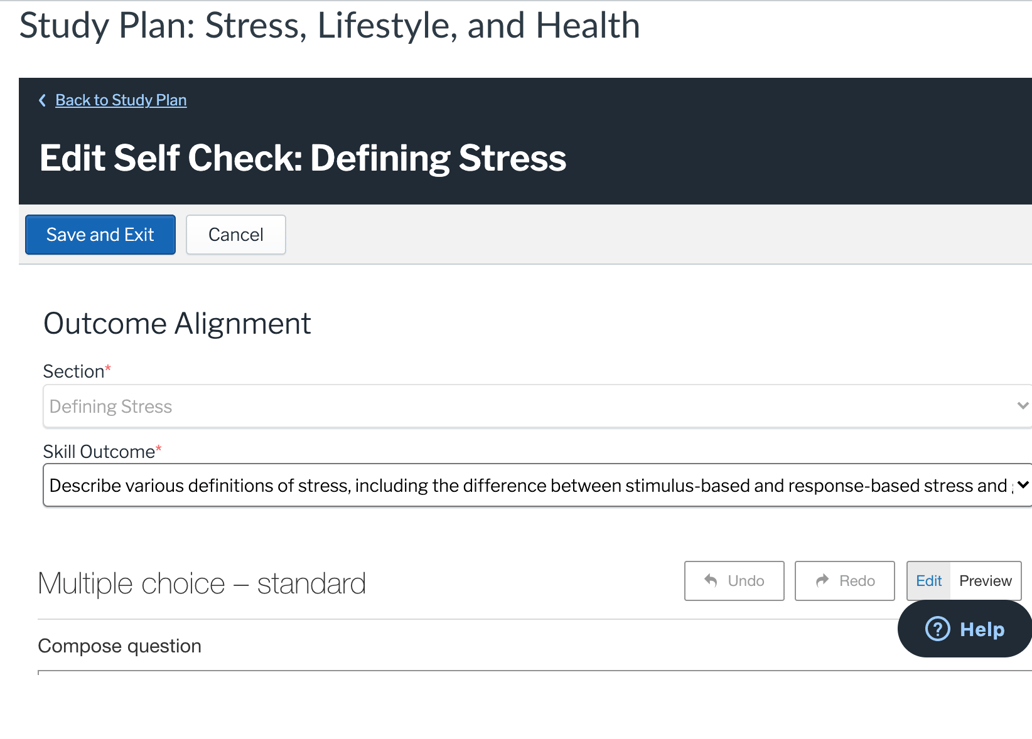Click the Undo button
The image size is (1032, 739).
(x=734, y=580)
